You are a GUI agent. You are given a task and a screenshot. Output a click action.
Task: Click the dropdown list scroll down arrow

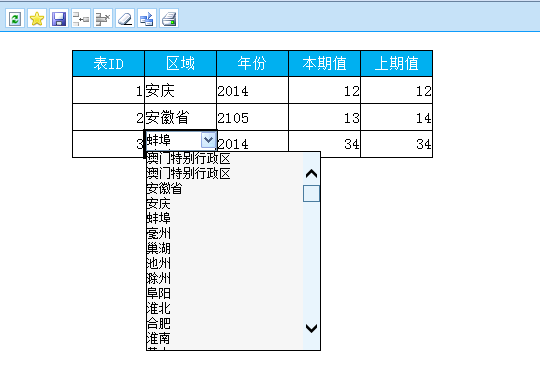point(311,328)
